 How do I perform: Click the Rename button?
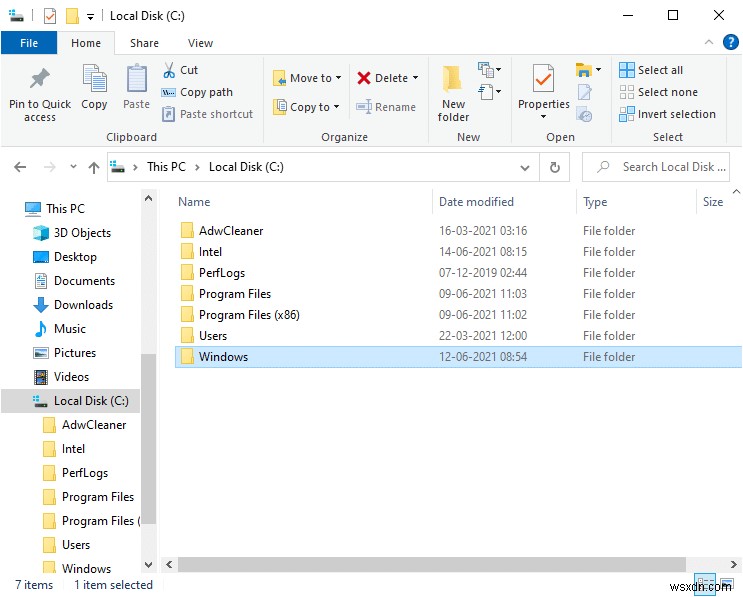pos(386,107)
